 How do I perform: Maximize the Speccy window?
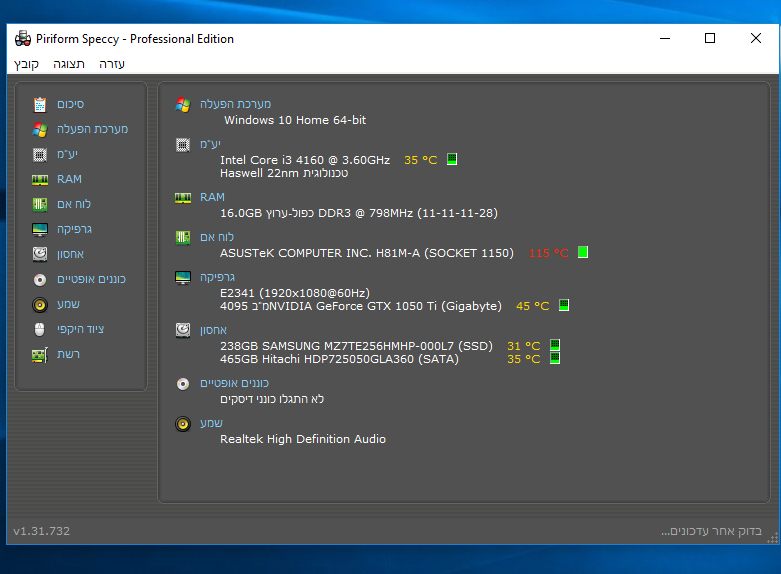(x=710, y=38)
